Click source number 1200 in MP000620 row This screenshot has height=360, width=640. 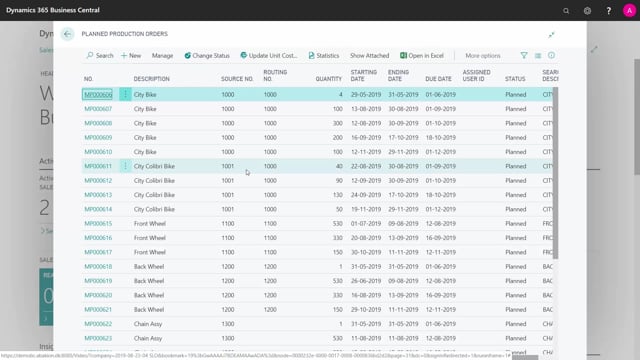pyautogui.click(x=228, y=295)
